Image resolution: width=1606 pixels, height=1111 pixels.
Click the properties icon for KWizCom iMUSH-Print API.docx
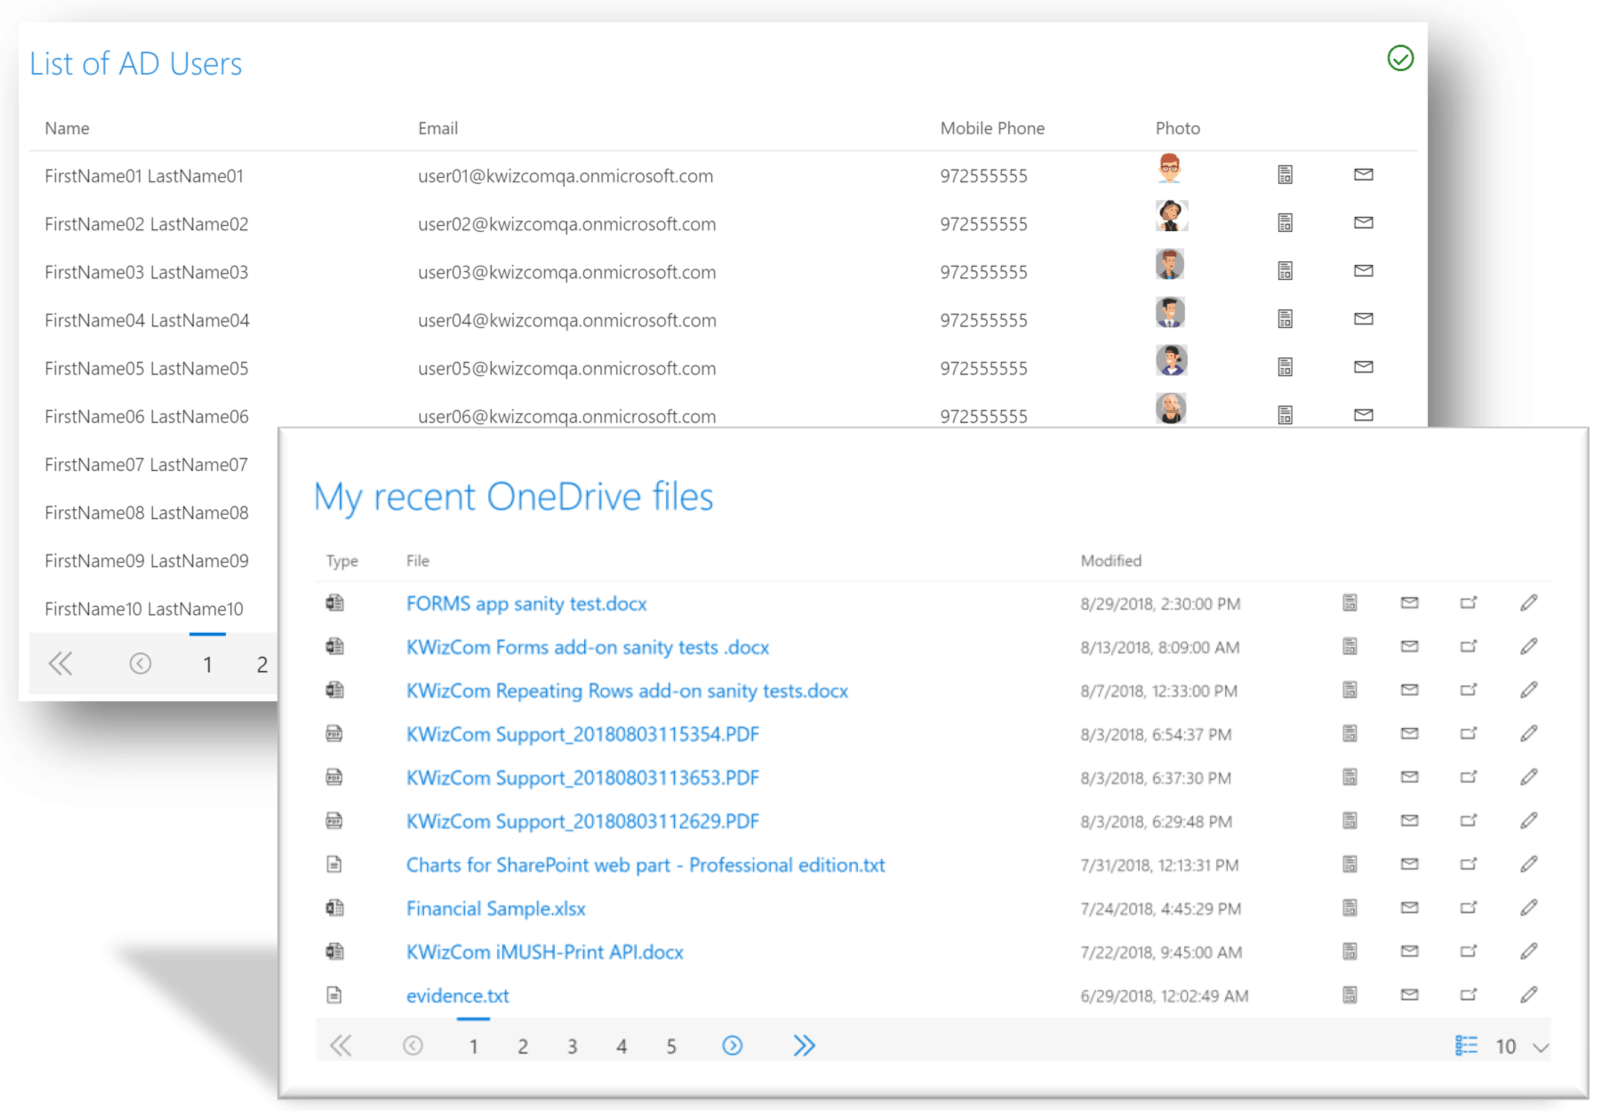point(1350,951)
